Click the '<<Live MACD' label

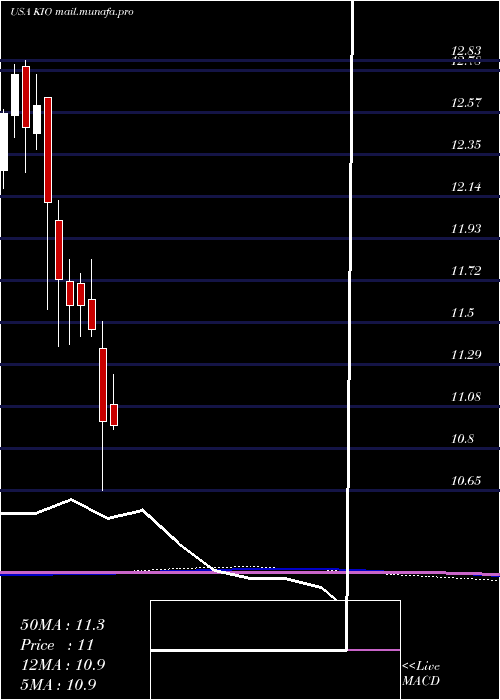click(421, 673)
